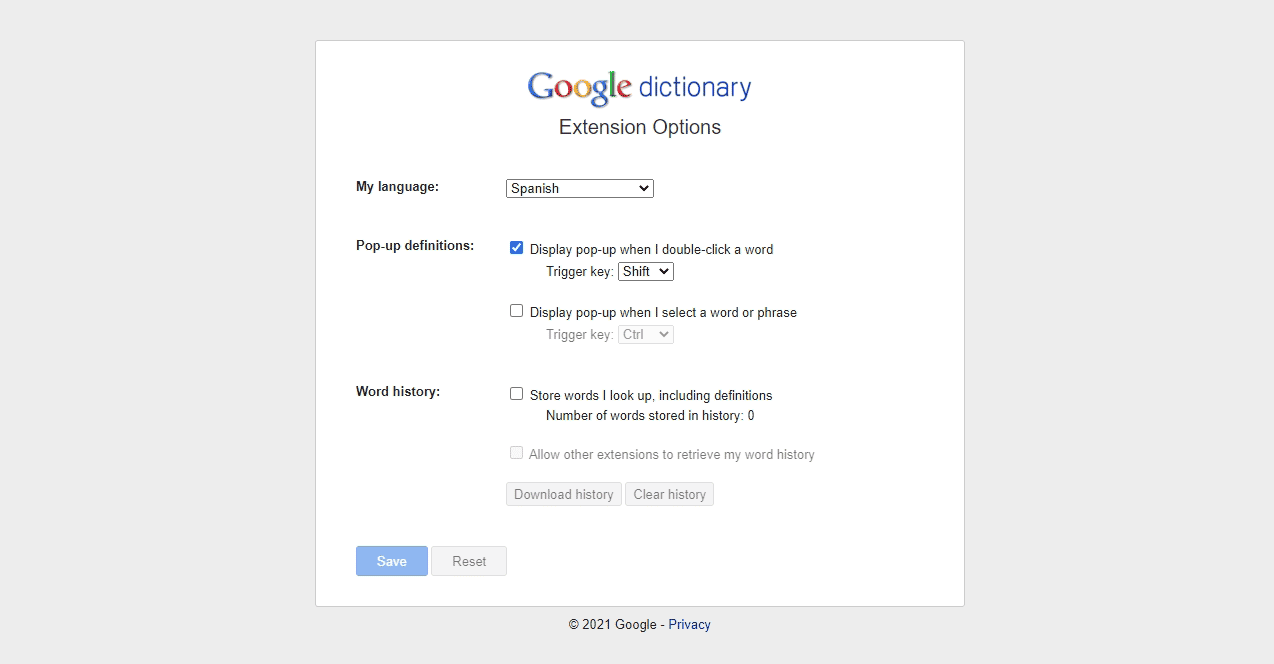This screenshot has height=664, width=1274.
Task: Click the Extension Options heading
Action: pyautogui.click(x=640, y=127)
